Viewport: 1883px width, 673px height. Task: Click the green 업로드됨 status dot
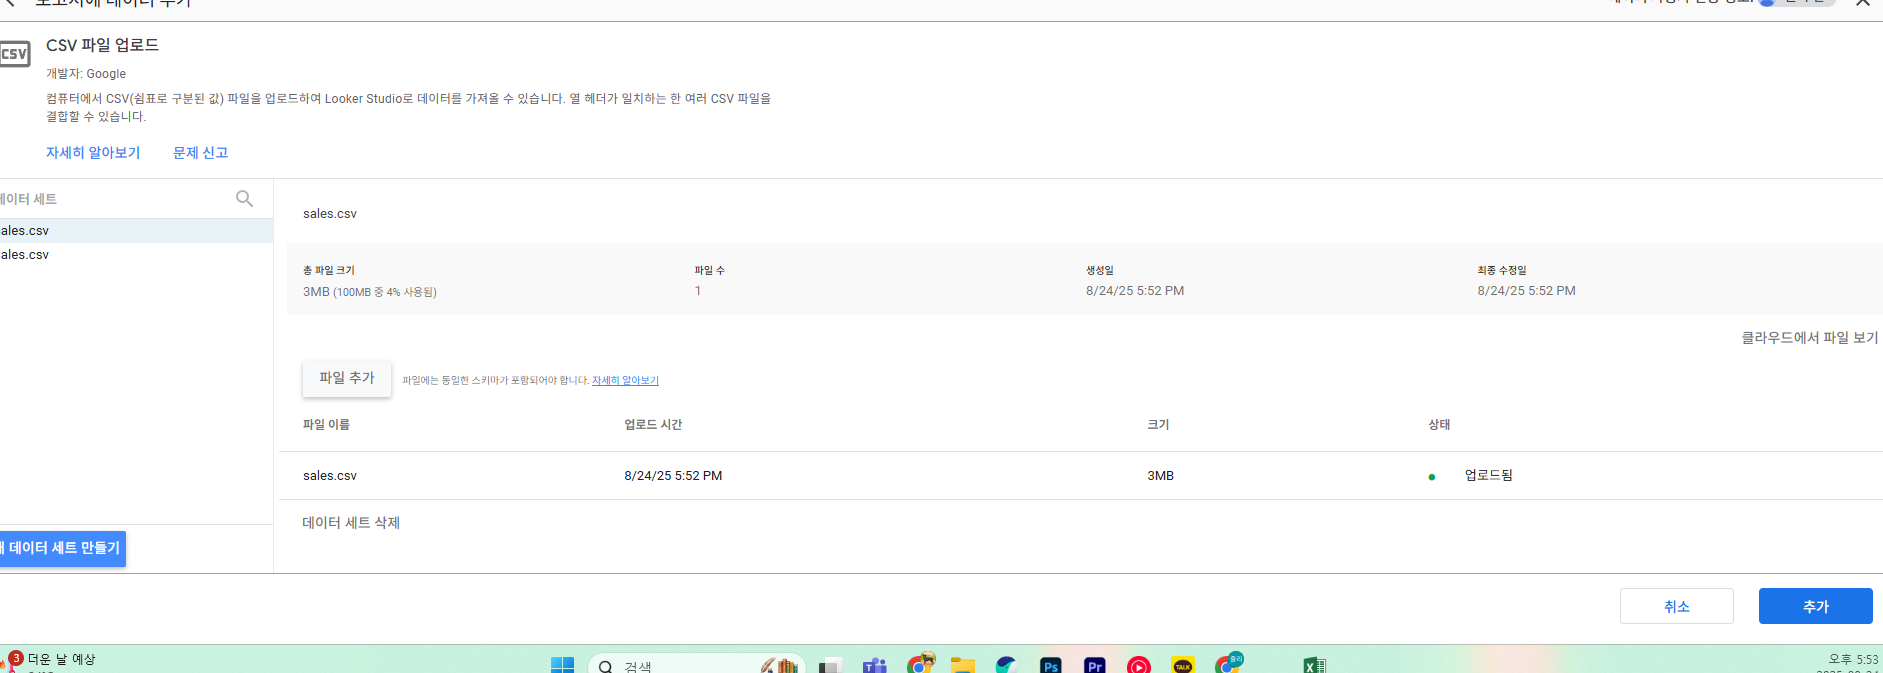coord(1432,477)
